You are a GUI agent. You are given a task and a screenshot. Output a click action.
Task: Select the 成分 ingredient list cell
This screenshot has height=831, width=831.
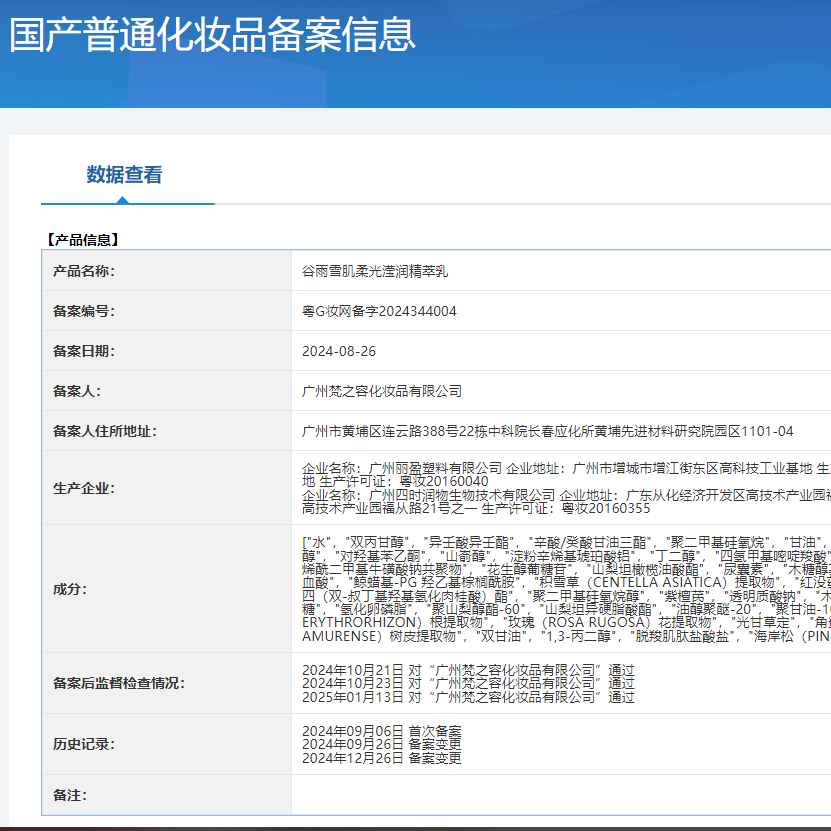tap(550, 590)
